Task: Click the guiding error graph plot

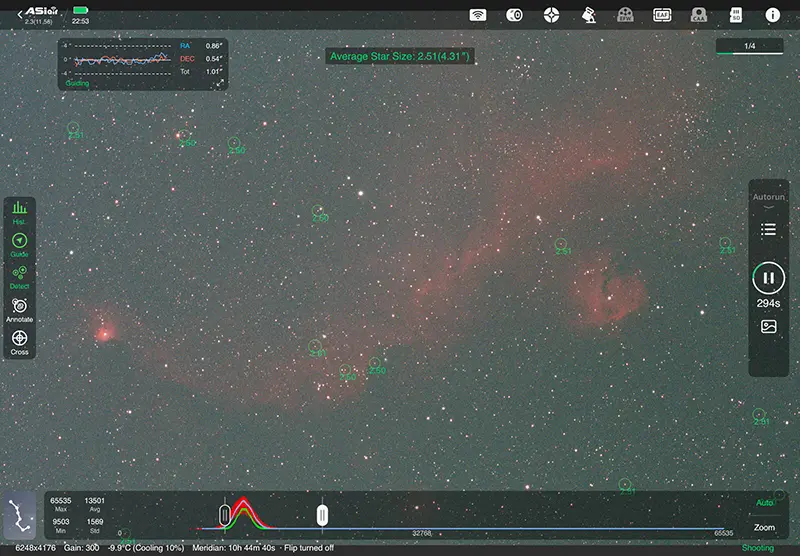Action: coord(122,60)
